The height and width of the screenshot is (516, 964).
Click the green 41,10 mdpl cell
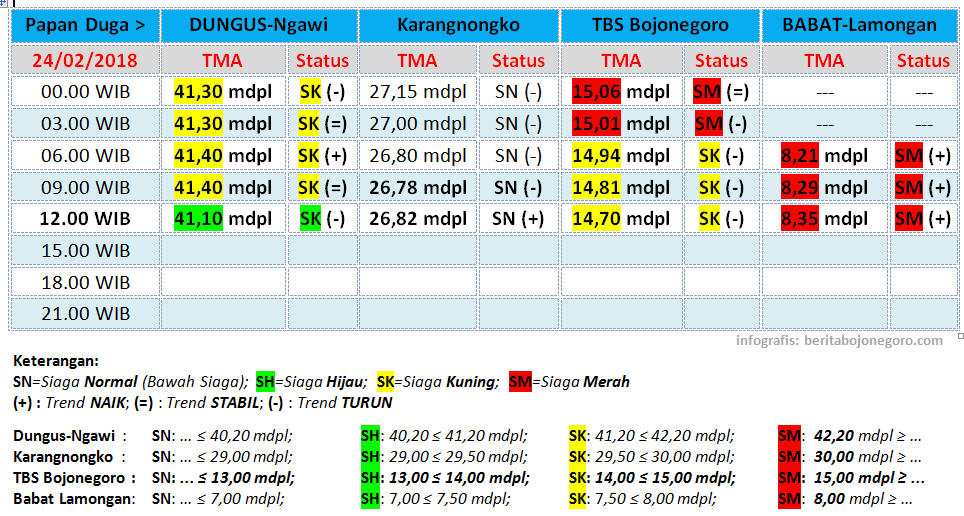point(223,218)
